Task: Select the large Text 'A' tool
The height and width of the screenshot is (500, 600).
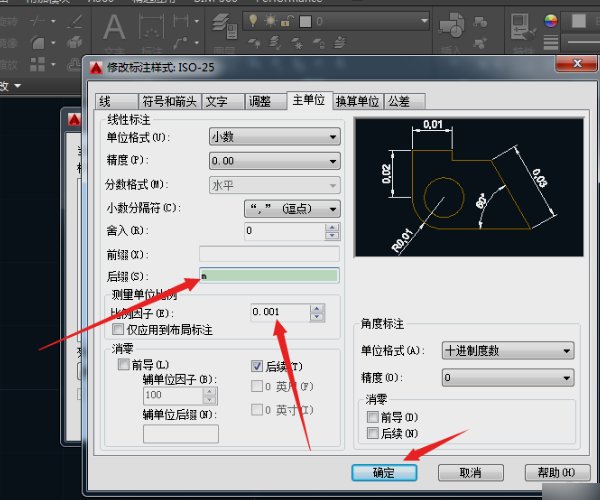Action: [x=114, y=27]
